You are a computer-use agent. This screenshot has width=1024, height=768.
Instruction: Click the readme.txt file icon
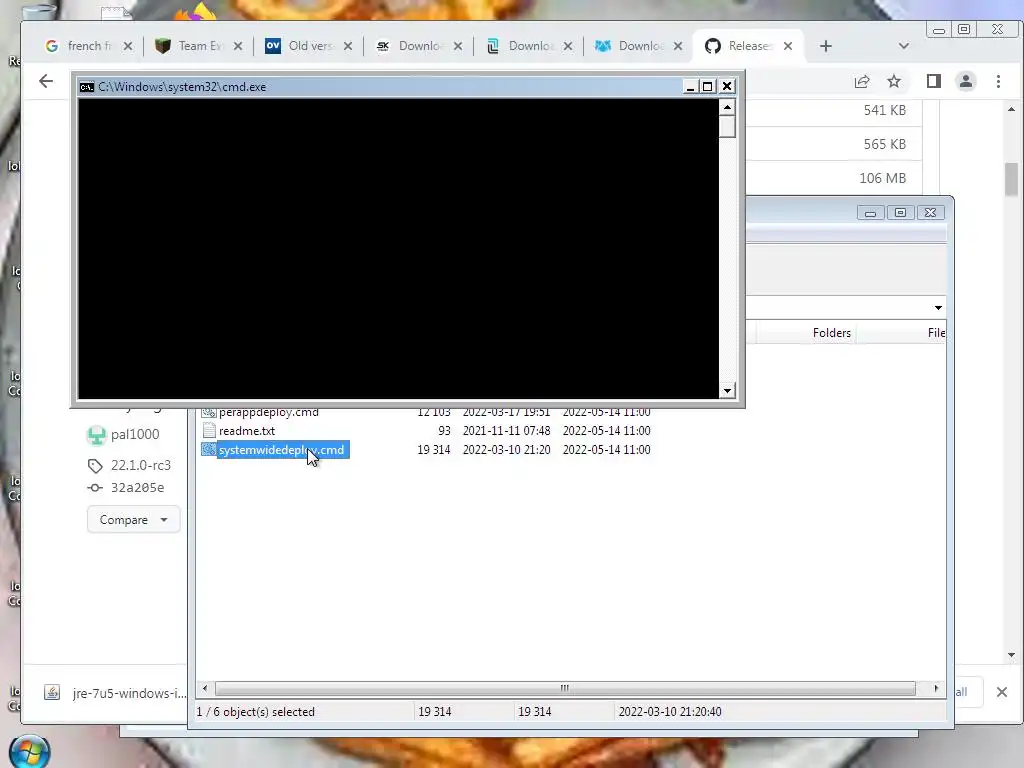pyautogui.click(x=209, y=431)
